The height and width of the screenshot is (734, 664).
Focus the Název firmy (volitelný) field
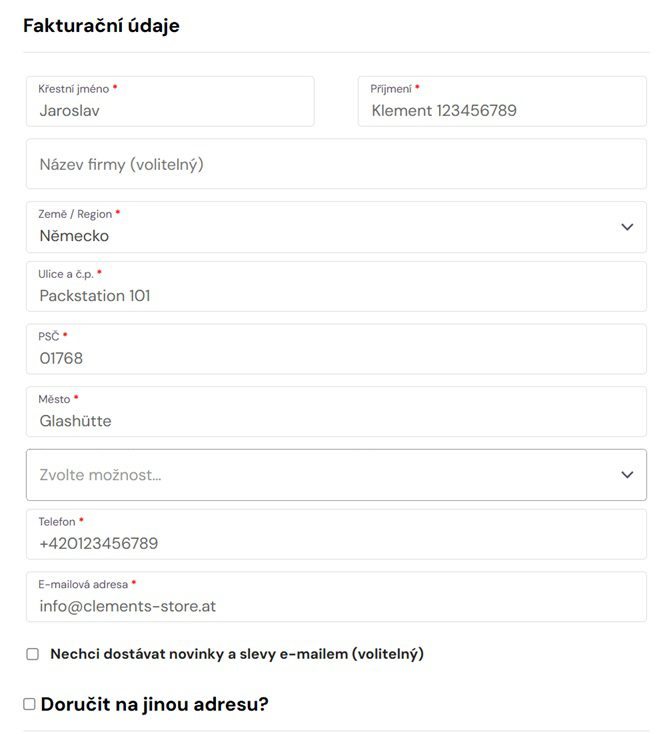[x=336, y=164]
